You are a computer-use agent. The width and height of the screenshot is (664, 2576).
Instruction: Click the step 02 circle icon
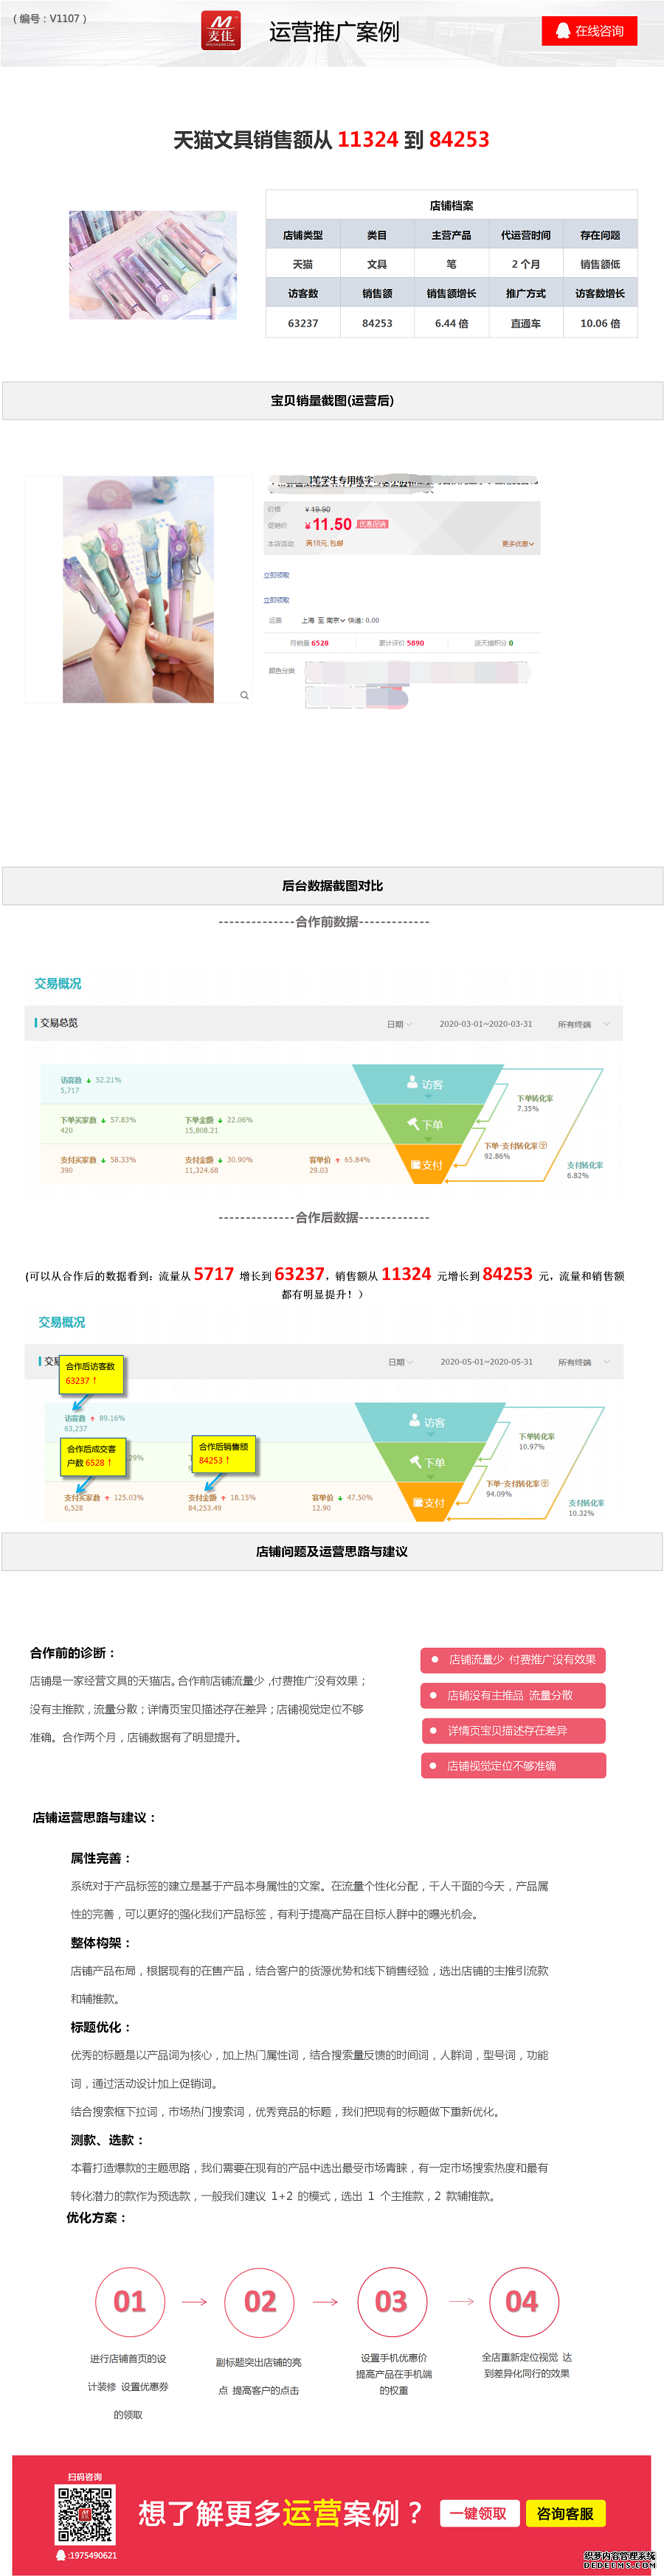coord(260,2302)
